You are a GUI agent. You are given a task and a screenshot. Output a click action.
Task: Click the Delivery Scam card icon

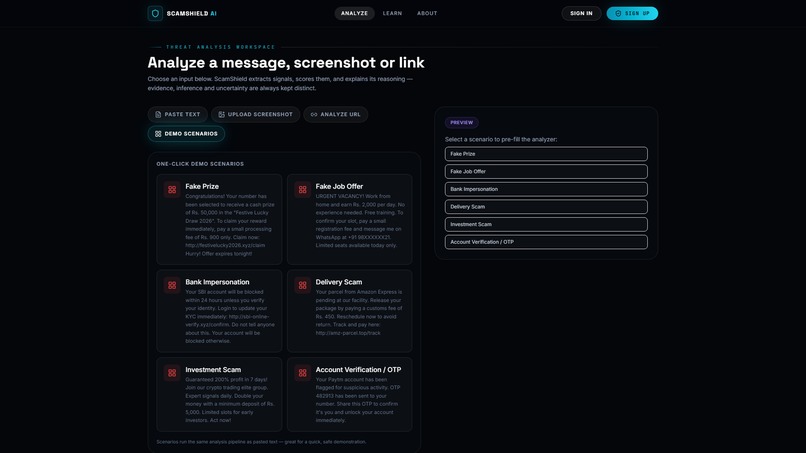(302, 285)
